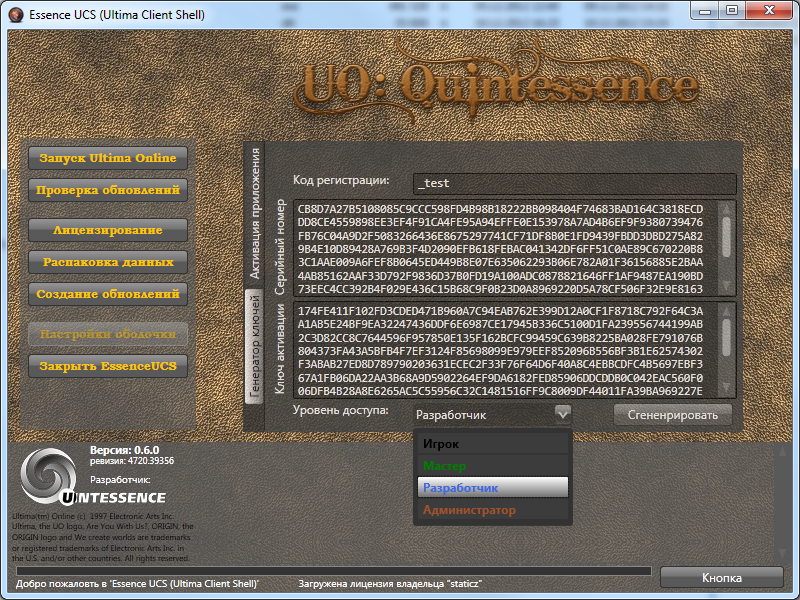Viewport: 800px width, 600px height.
Task: Click the 'UO: Quintessence' title banner
Action: (x=496, y=85)
